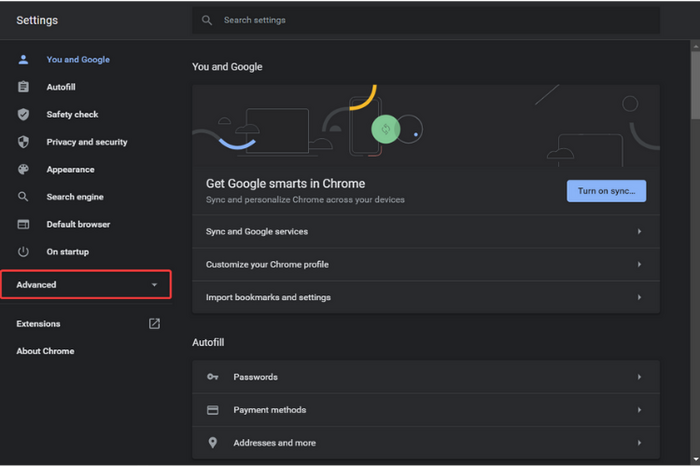Click the Turn on sync button
The image size is (700, 466).
click(606, 191)
